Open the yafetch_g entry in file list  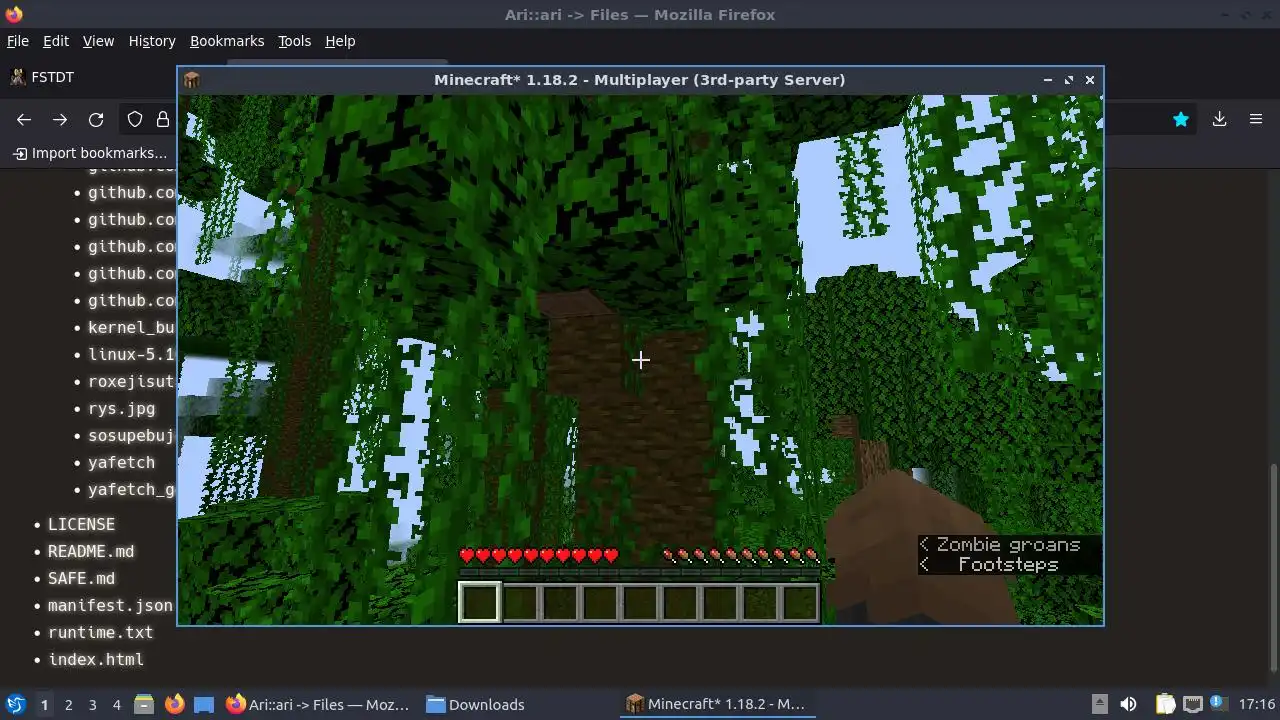coord(132,489)
